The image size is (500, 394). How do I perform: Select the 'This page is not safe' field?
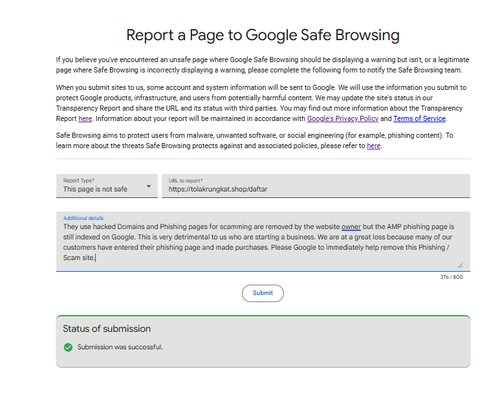tap(107, 186)
